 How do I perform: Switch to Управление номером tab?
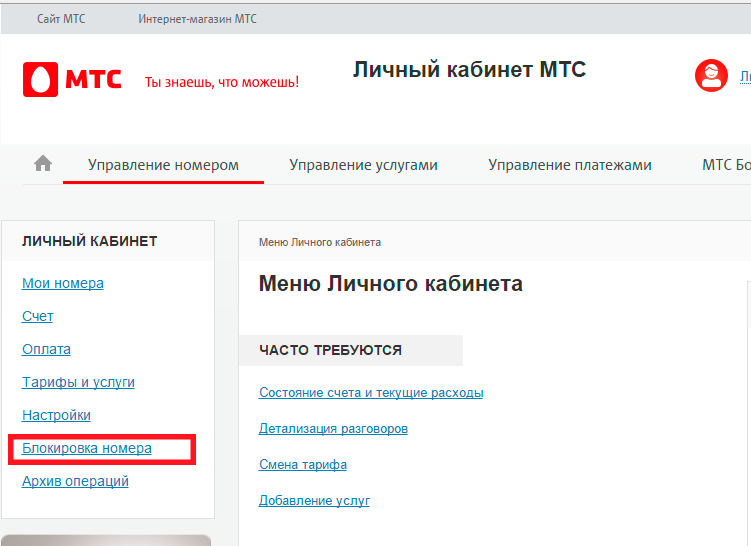(x=163, y=165)
